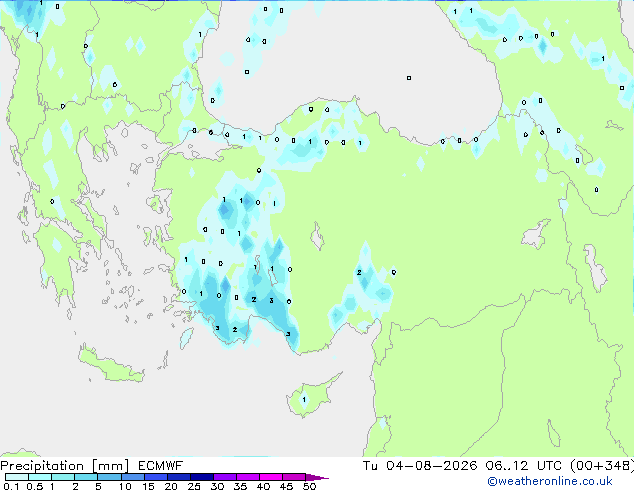This screenshot has width=634, height=490.
Task: Choose the 35–40 mm violet legend swatch
Action: click(x=247, y=477)
